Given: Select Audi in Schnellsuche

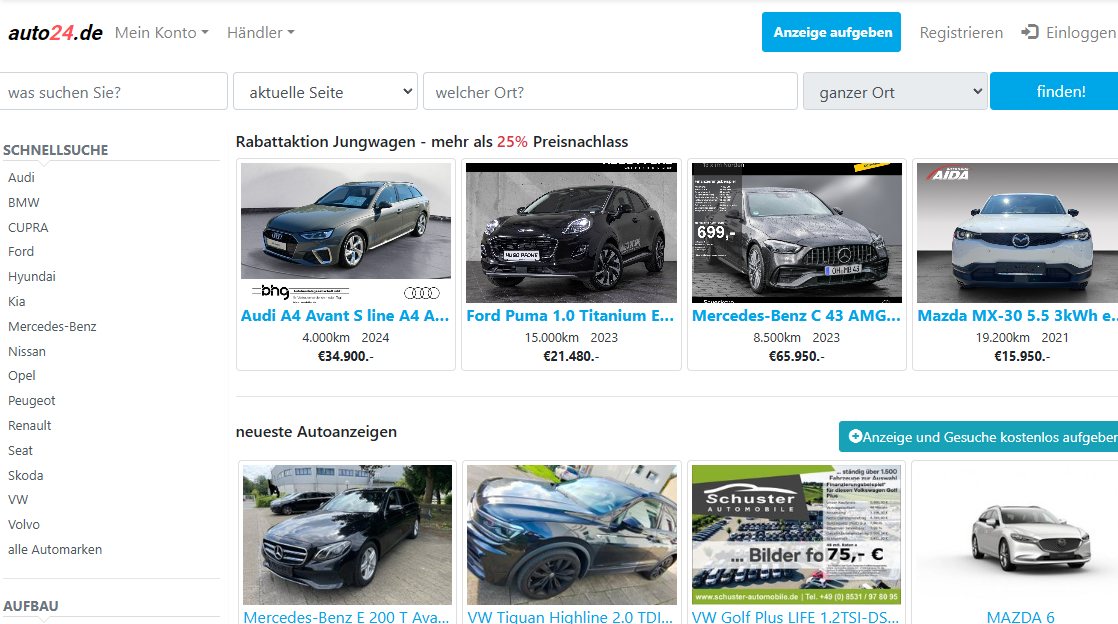Looking at the screenshot, I should [21, 178].
